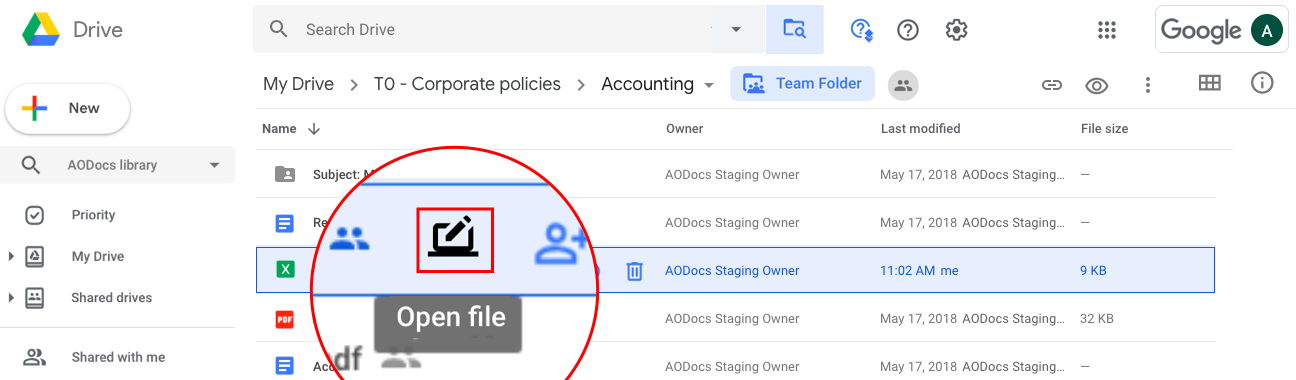Open the More actions three-dot menu
The height and width of the screenshot is (380, 1296).
[1148, 85]
